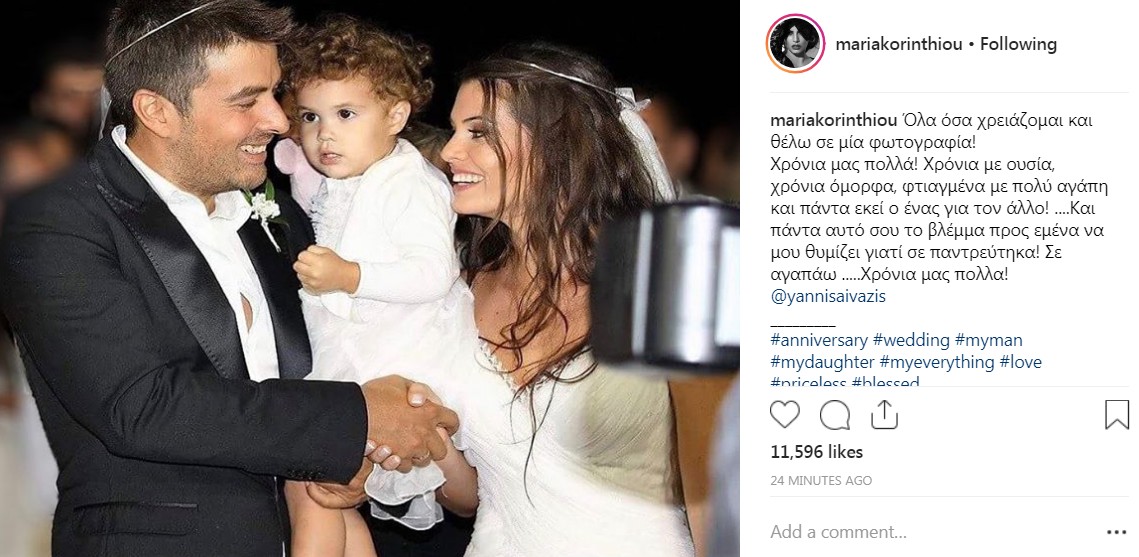Open comments with speech bubble icon
This screenshot has height=557, width=1139.
point(835,415)
